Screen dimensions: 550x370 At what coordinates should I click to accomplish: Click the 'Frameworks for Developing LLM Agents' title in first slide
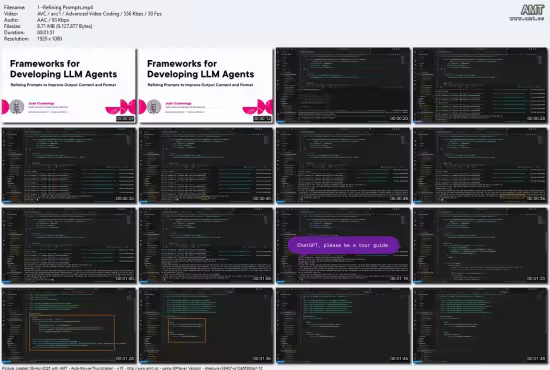[x=63, y=69]
